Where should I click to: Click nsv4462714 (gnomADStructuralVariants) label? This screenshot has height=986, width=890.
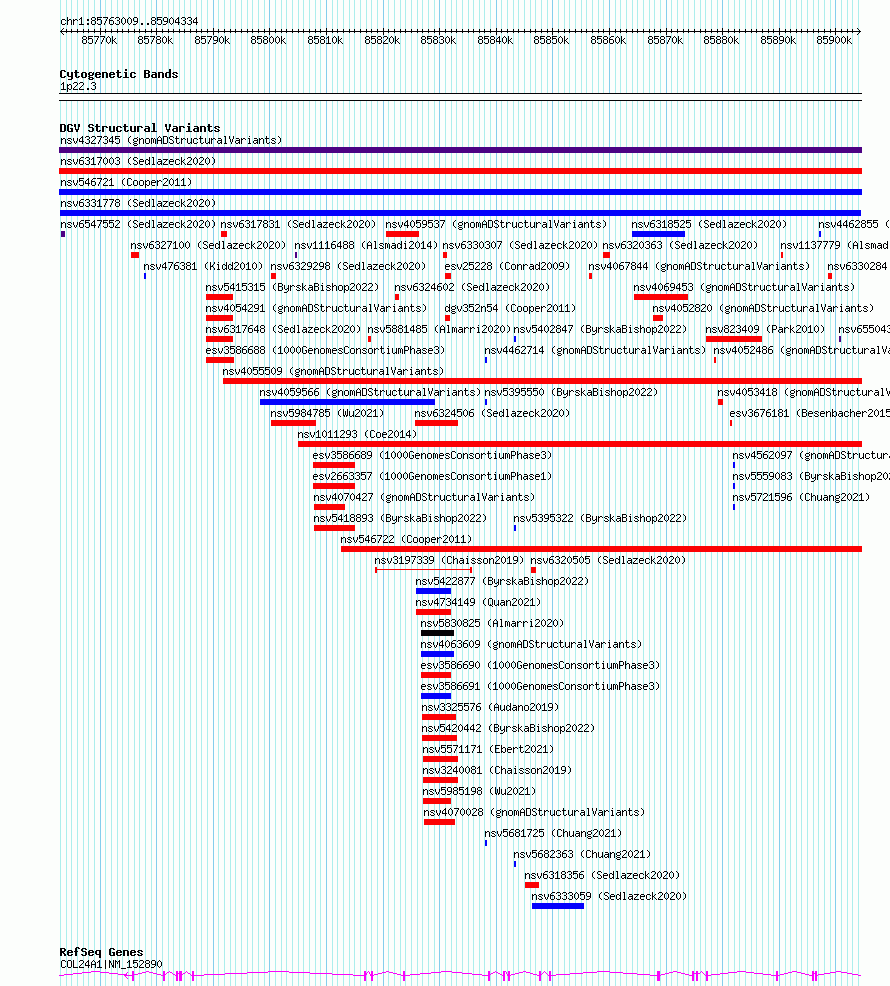point(595,350)
